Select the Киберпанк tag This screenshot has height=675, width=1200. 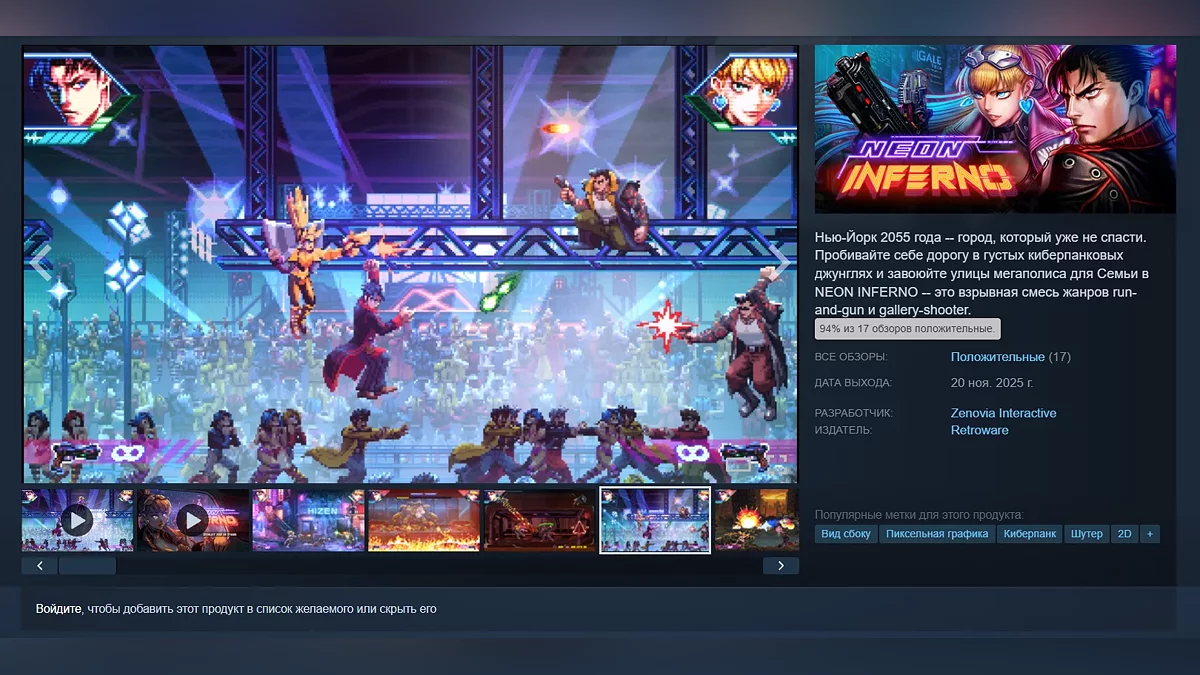pyautogui.click(x=1029, y=534)
